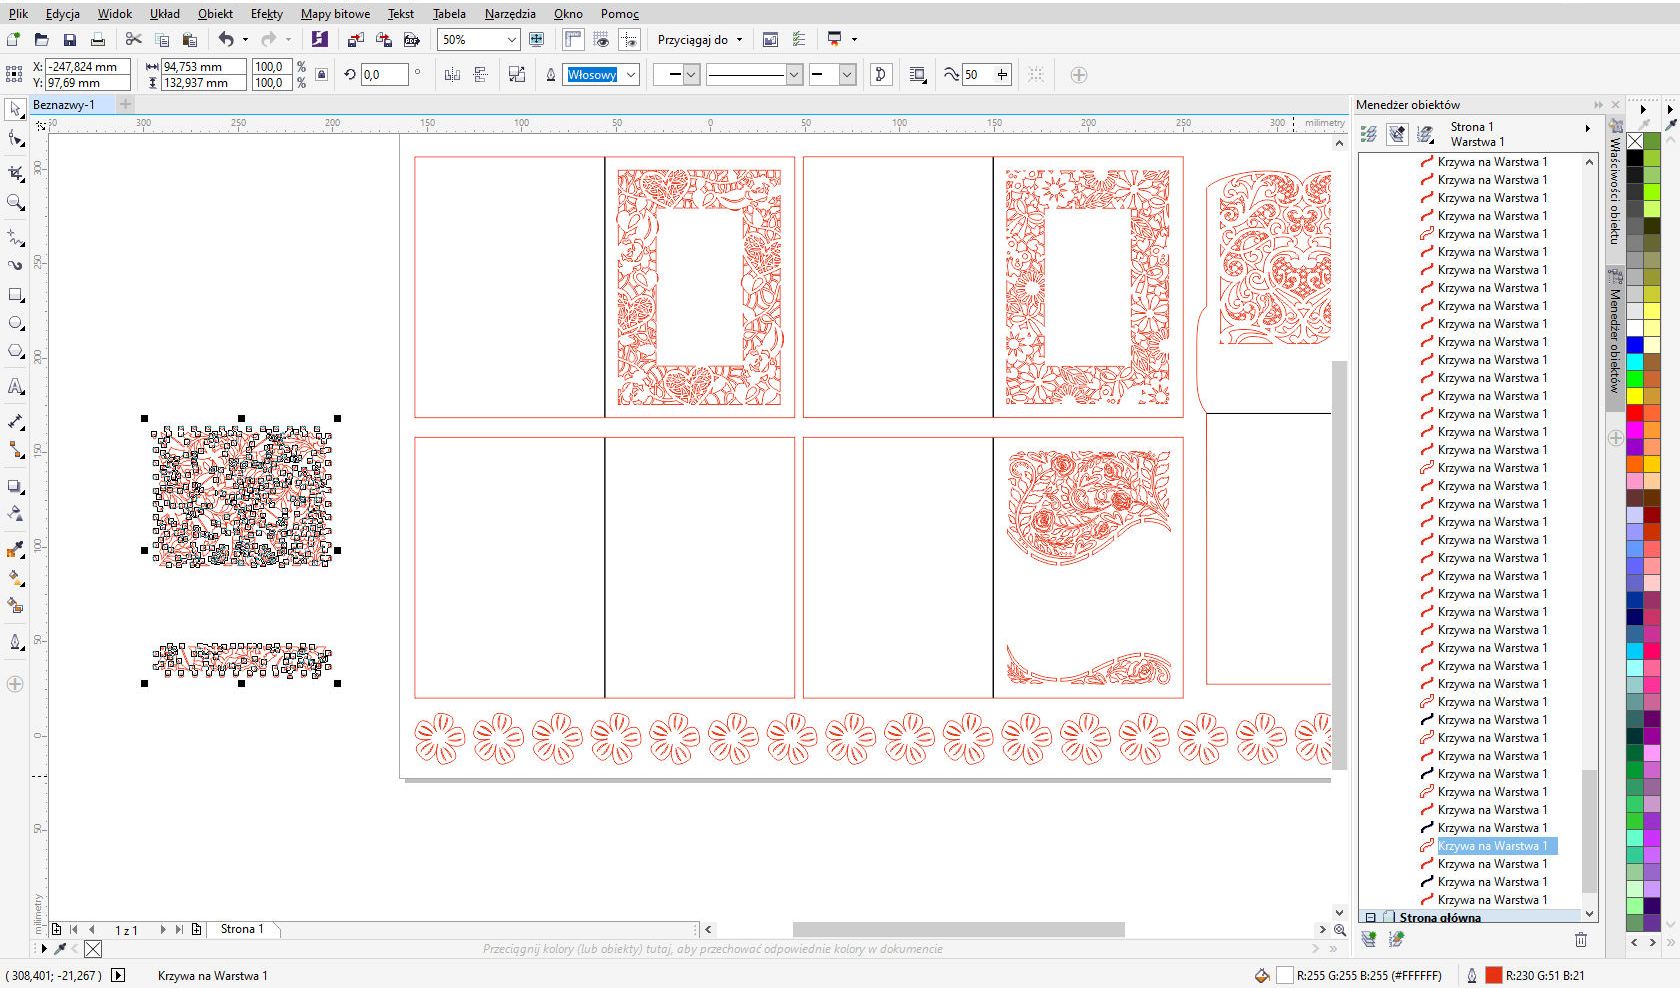This screenshot has width=1680, height=988.
Task: Select the Ellipse tool
Action: tap(16, 323)
